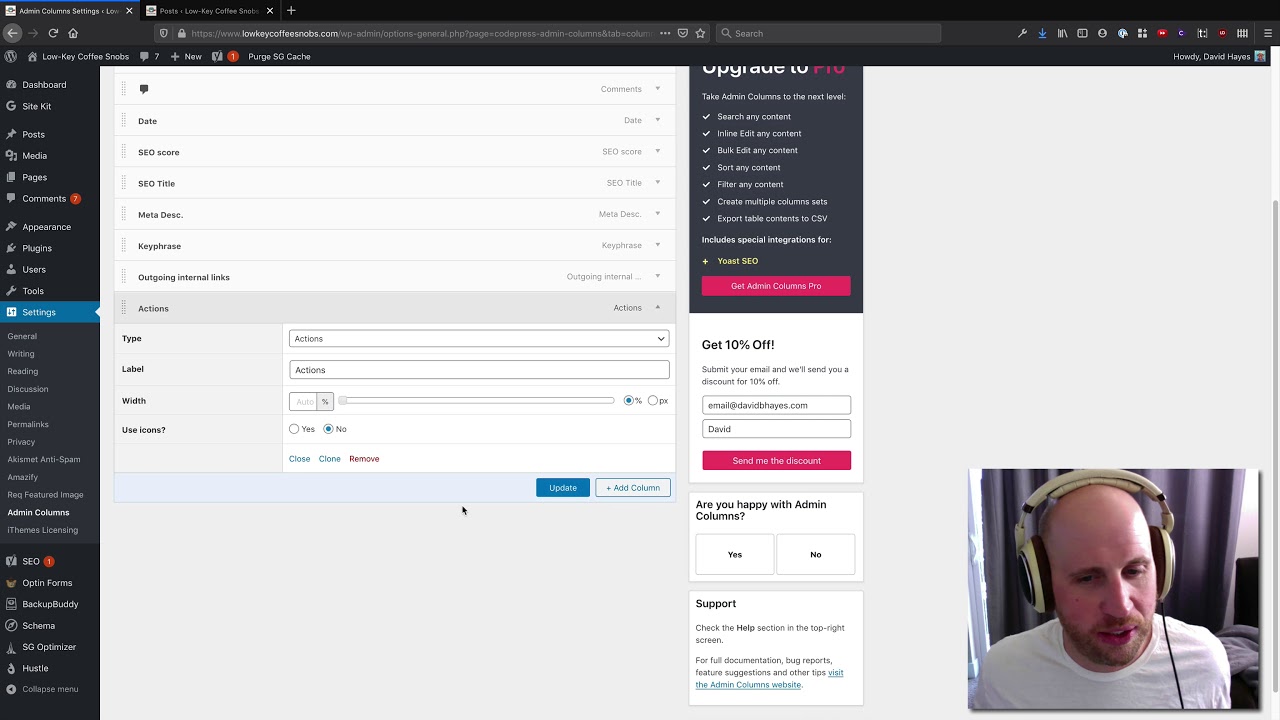Click the Yoast SEO admin bar icon
Screen dimensions: 1280x720
point(217,56)
